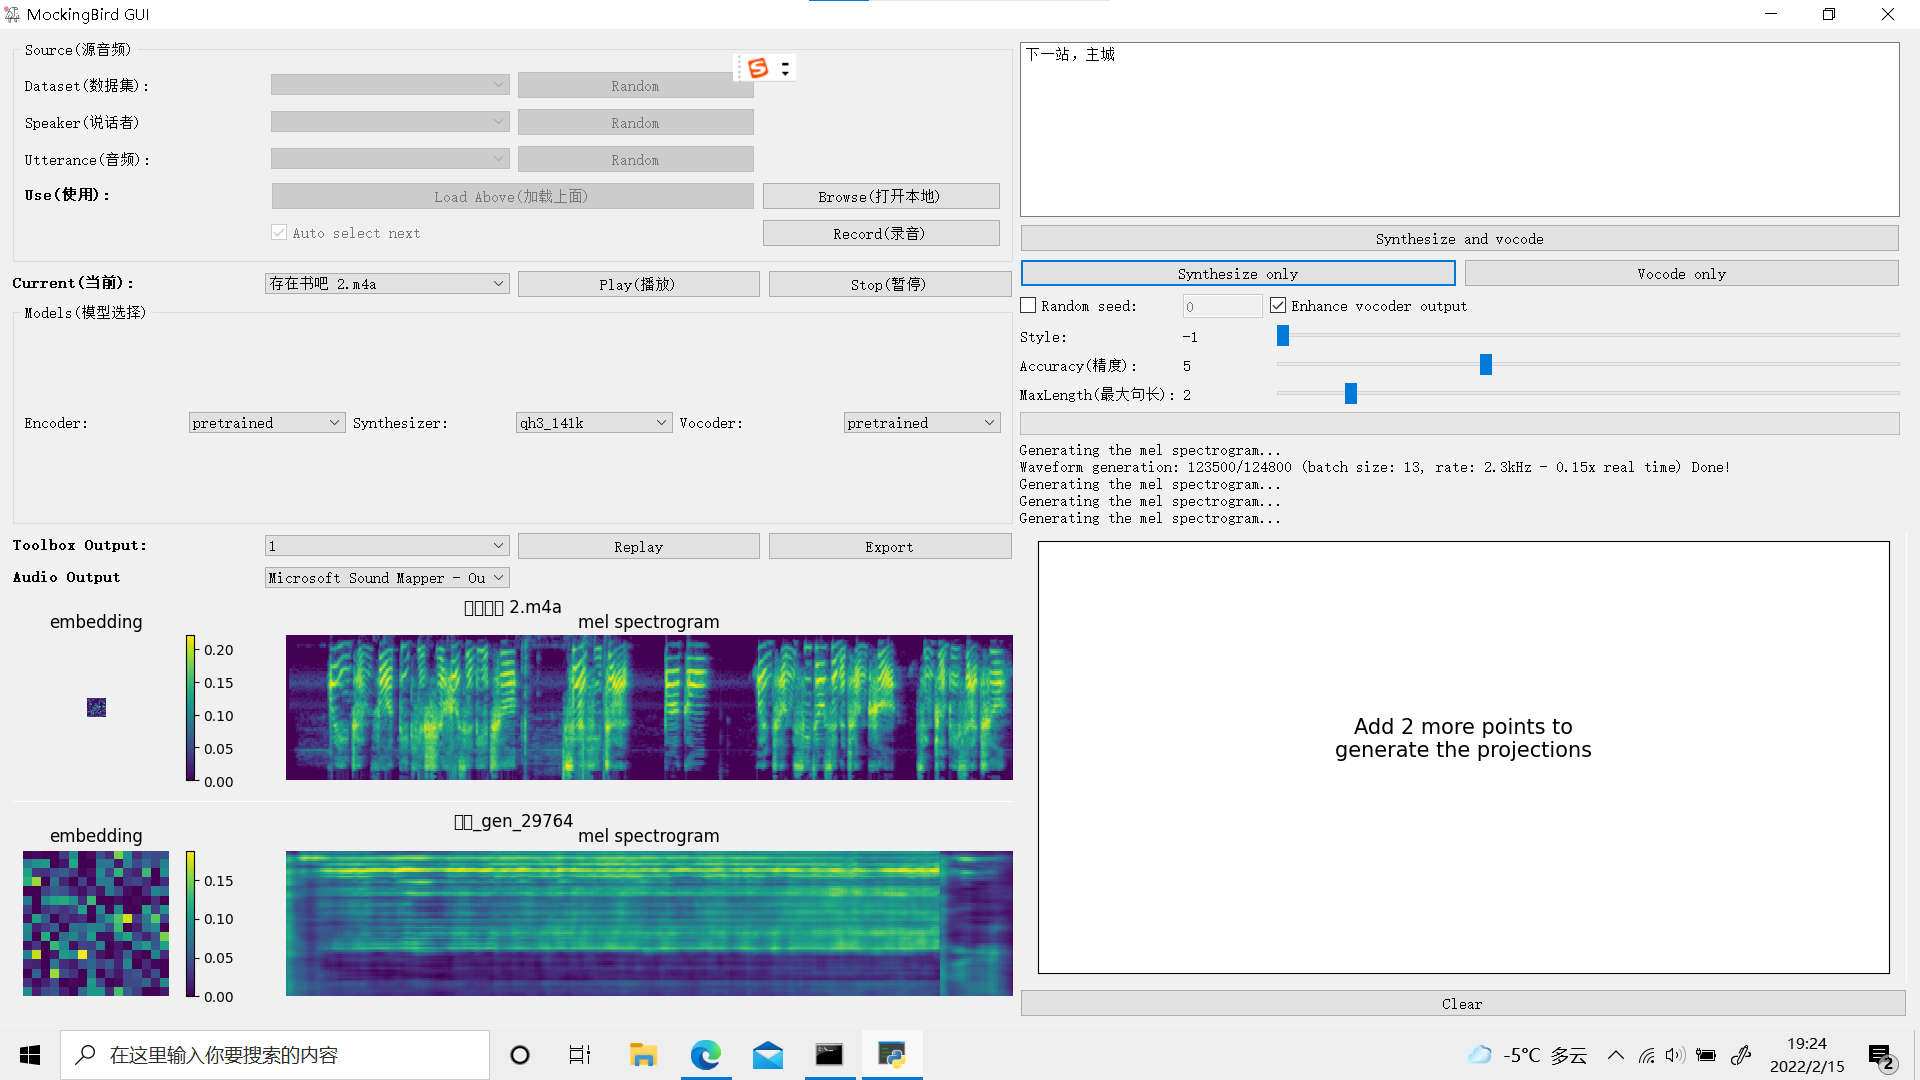The image size is (1920, 1080).
Task: Open the Vocoder model dropdown
Action: click(922, 423)
